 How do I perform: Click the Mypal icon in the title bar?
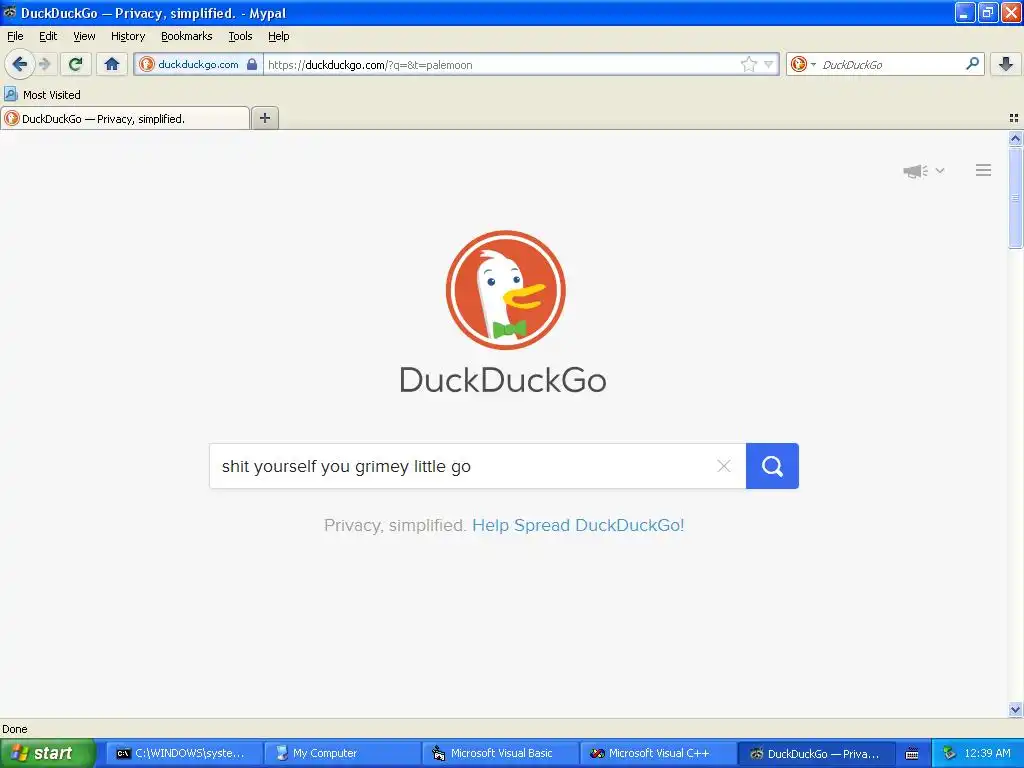coord(9,12)
